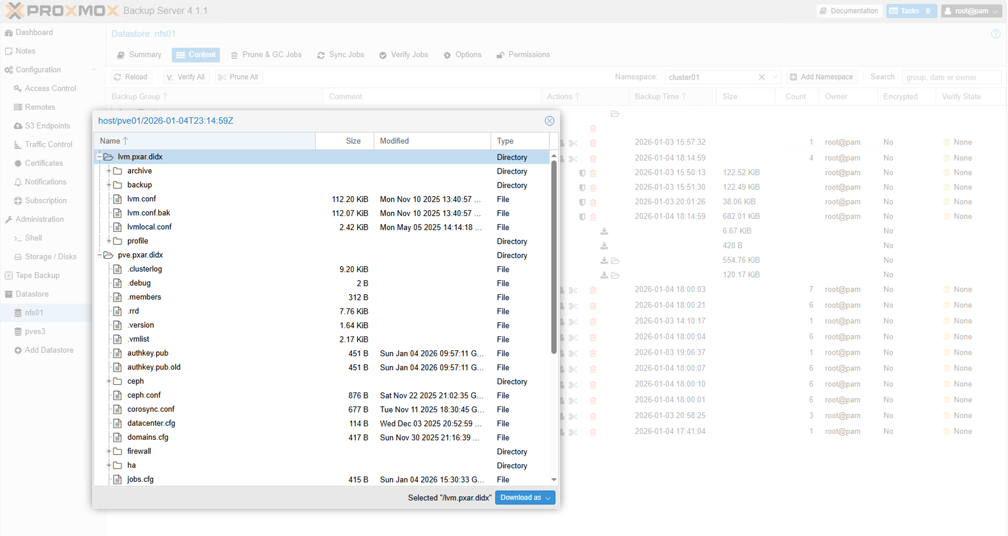The width and height of the screenshot is (1008, 536).
Task: Open the Notes sidebar entry
Action: [25, 51]
